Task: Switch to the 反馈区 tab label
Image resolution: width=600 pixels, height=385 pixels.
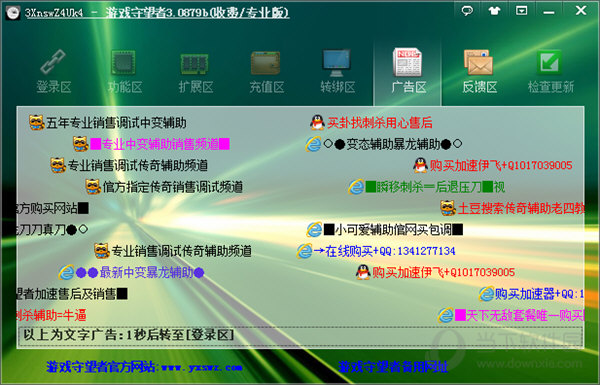Action: [x=479, y=87]
